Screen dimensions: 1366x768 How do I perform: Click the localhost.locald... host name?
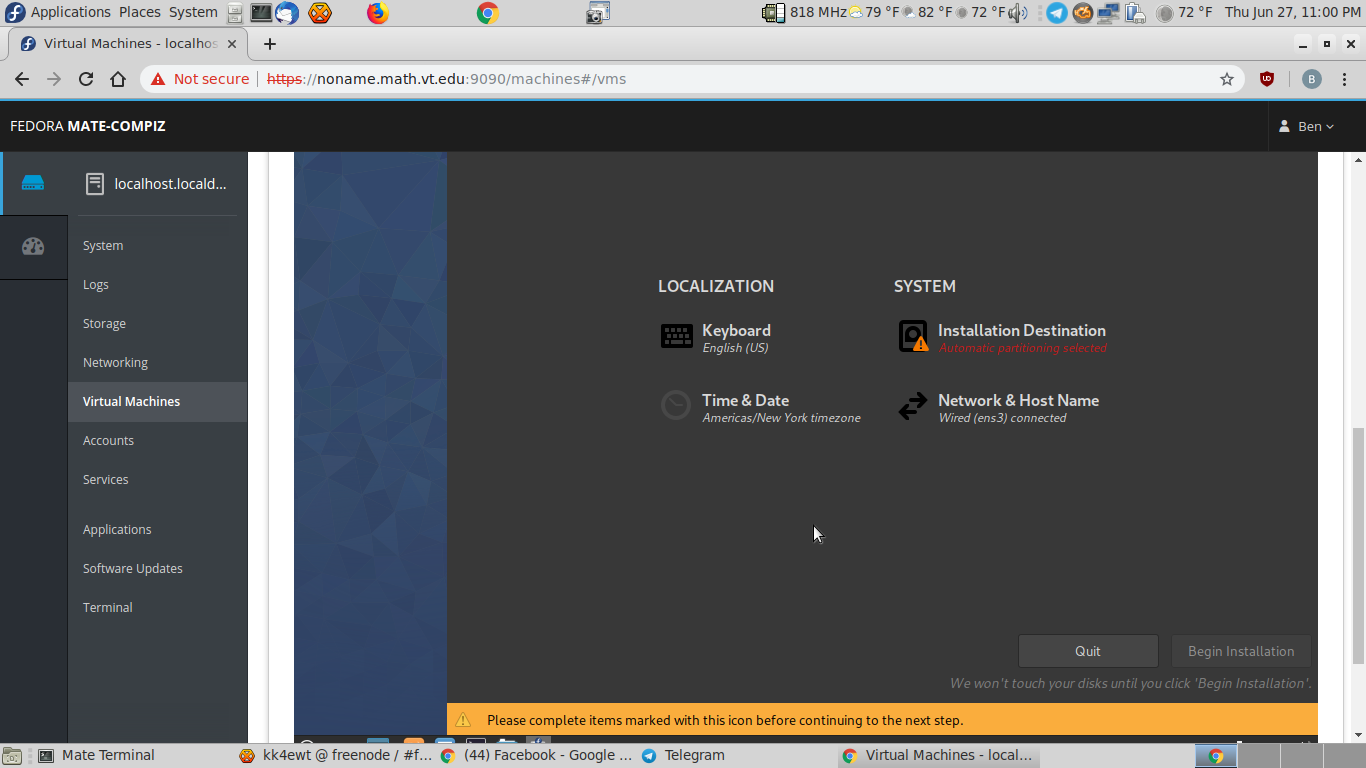point(171,184)
